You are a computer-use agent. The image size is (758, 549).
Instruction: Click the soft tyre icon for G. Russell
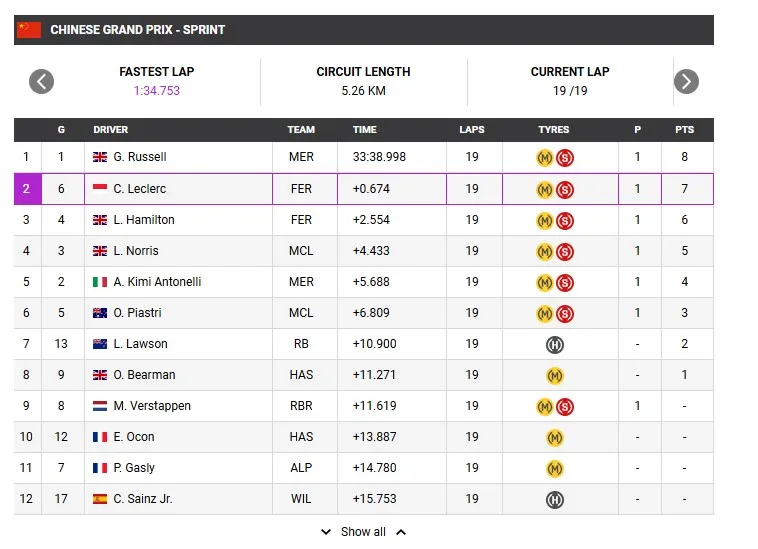pyautogui.click(x=565, y=157)
